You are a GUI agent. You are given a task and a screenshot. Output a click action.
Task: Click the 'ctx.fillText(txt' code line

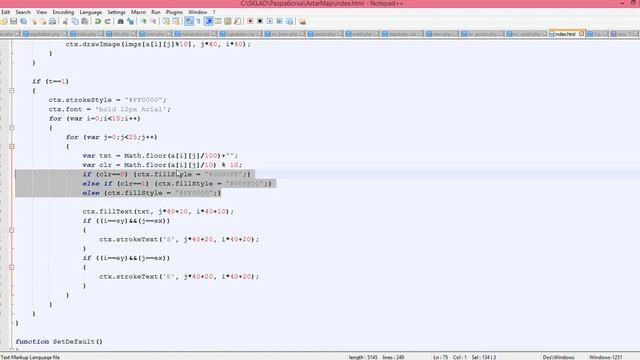pos(158,211)
